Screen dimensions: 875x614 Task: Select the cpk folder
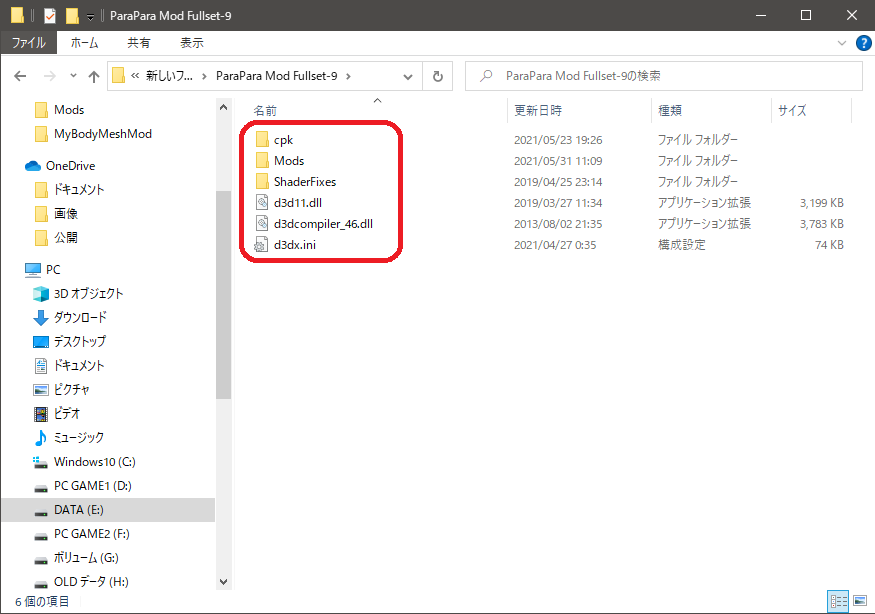point(283,140)
